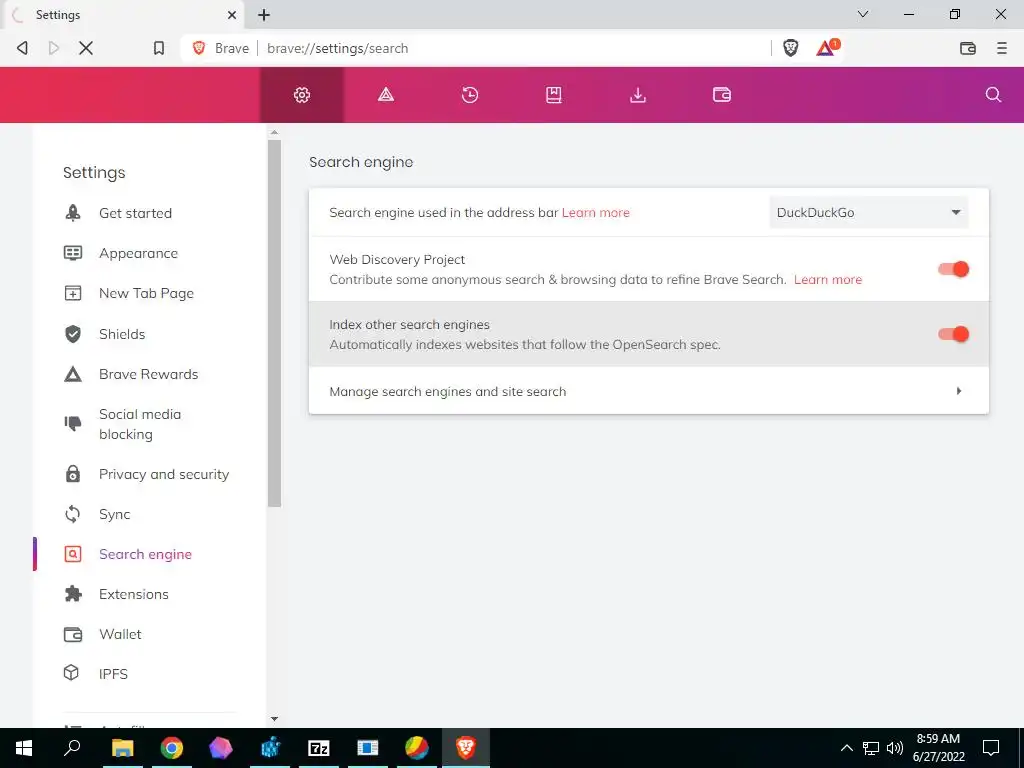Image resolution: width=1024 pixels, height=768 pixels.
Task: Open a new tab with plus button
Action: pos(264,14)
